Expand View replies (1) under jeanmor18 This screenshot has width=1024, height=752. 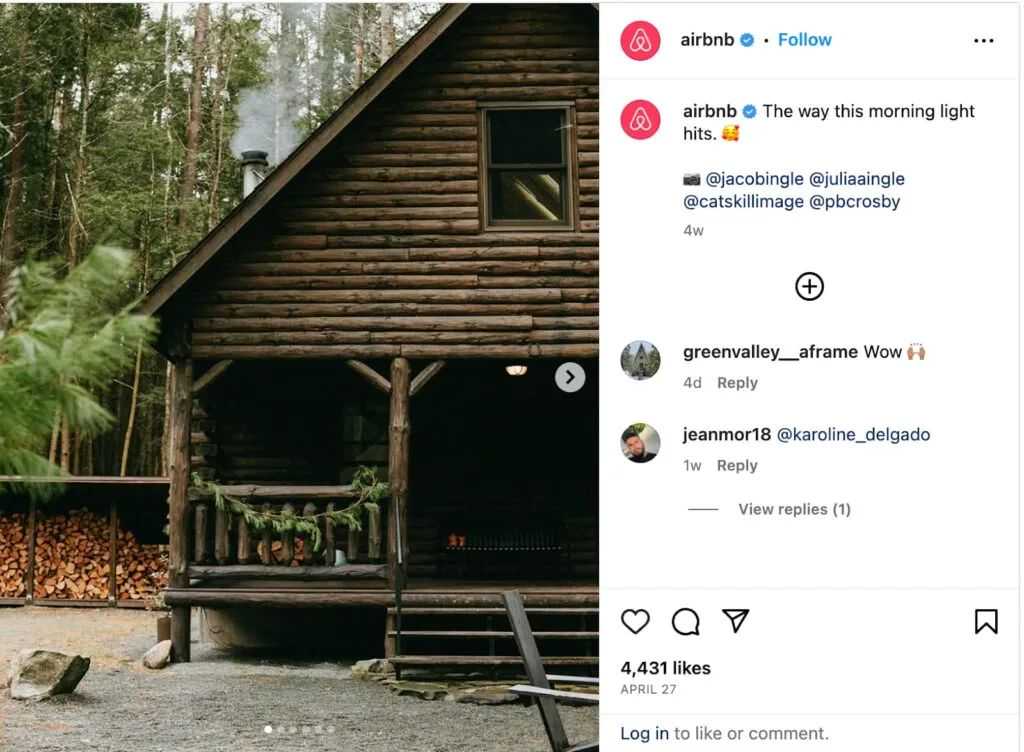tap(794, 509)
